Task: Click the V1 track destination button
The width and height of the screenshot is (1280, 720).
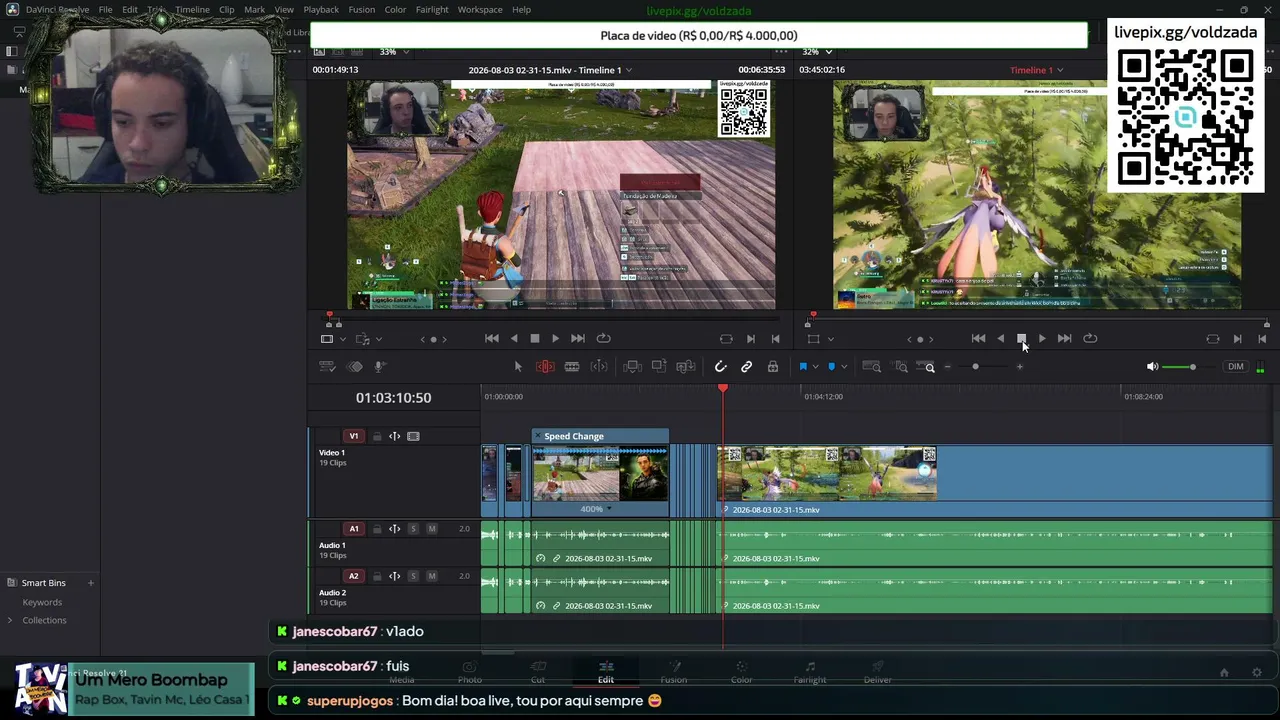Action: (x=353, y=437)
